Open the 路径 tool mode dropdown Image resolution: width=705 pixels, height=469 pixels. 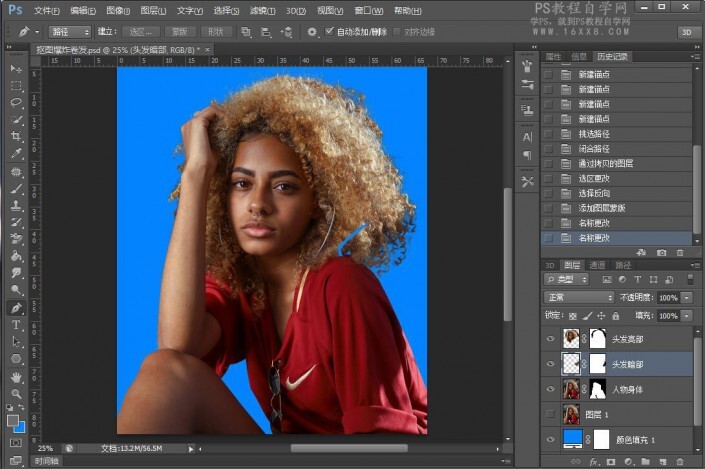click(x=70, y=32)
